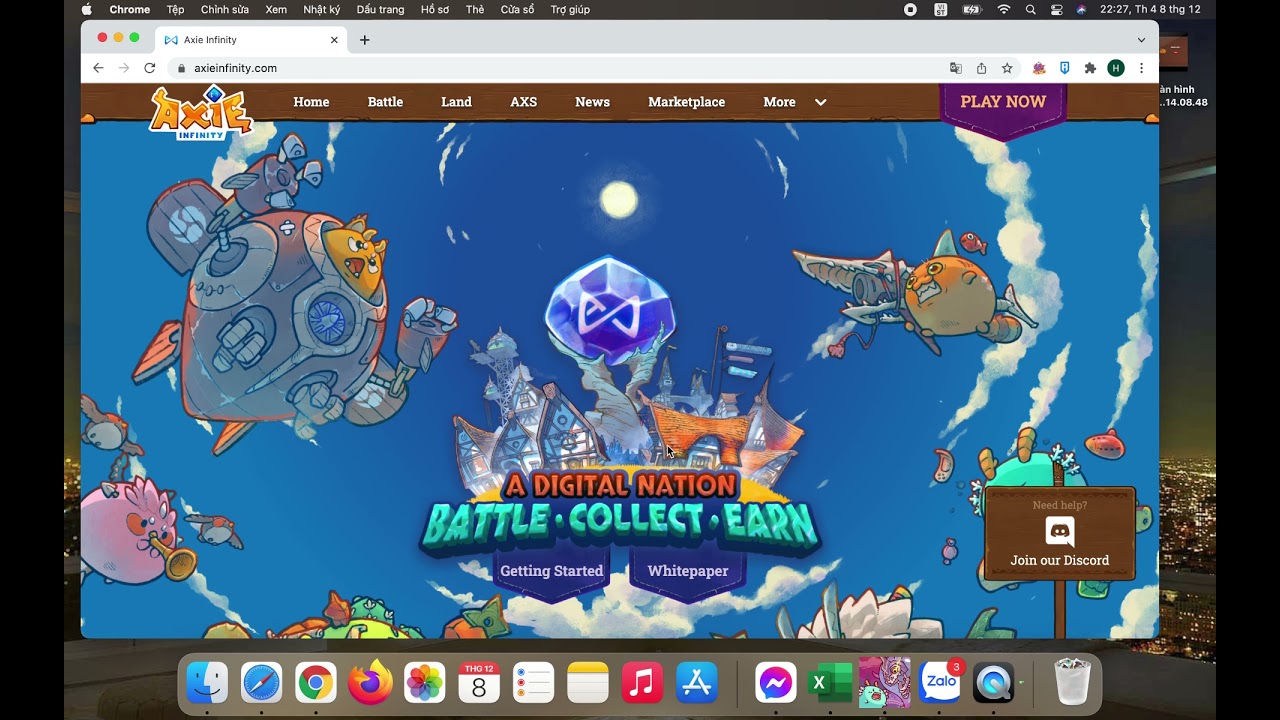Screen dimensions: 1280x720
Task: Click the lock site info icon
Action: tap(181, 69)
